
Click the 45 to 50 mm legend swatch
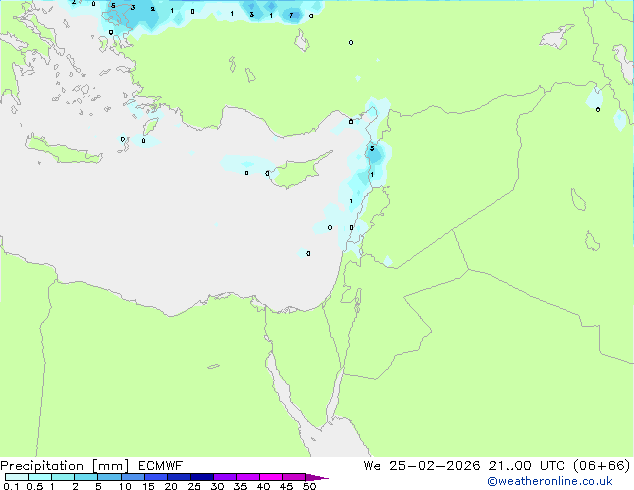pos(294,477)
